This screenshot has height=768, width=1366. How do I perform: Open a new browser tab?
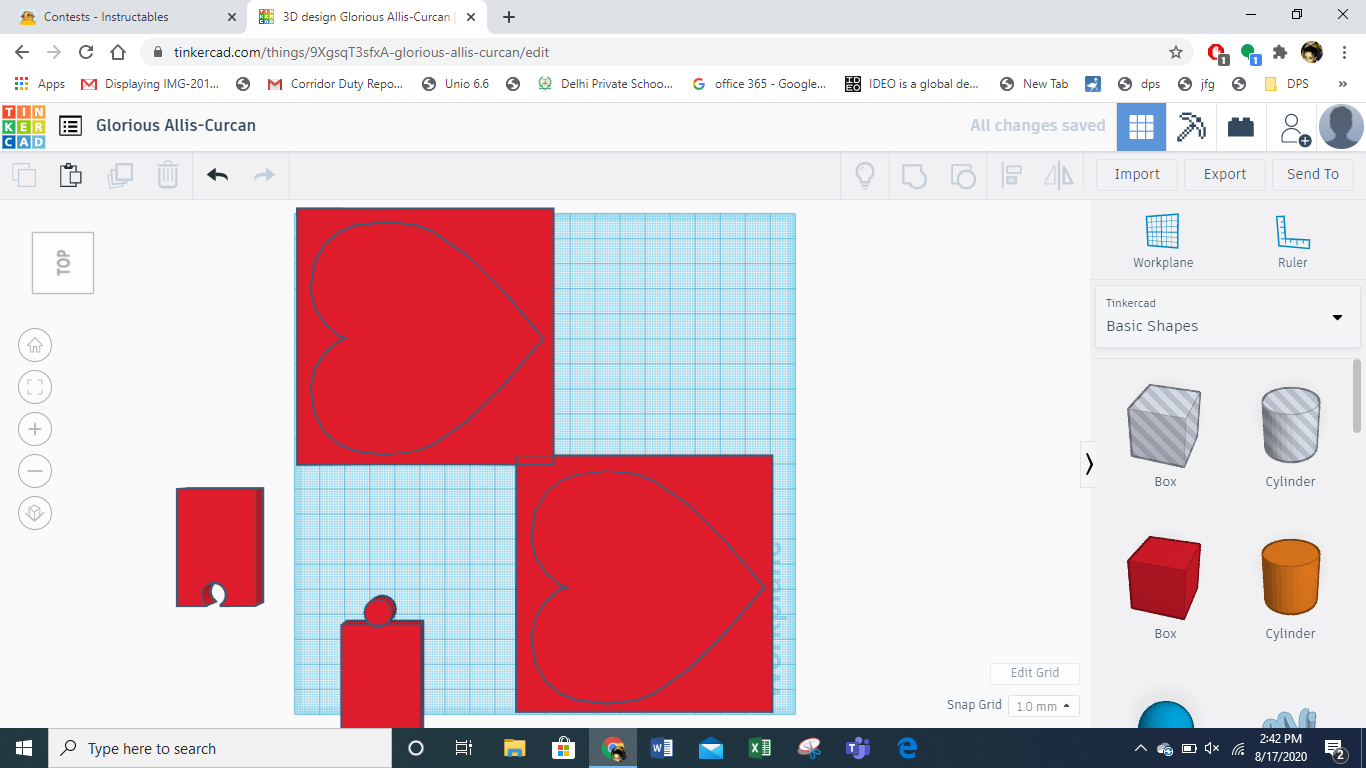(x=509, y=17)
